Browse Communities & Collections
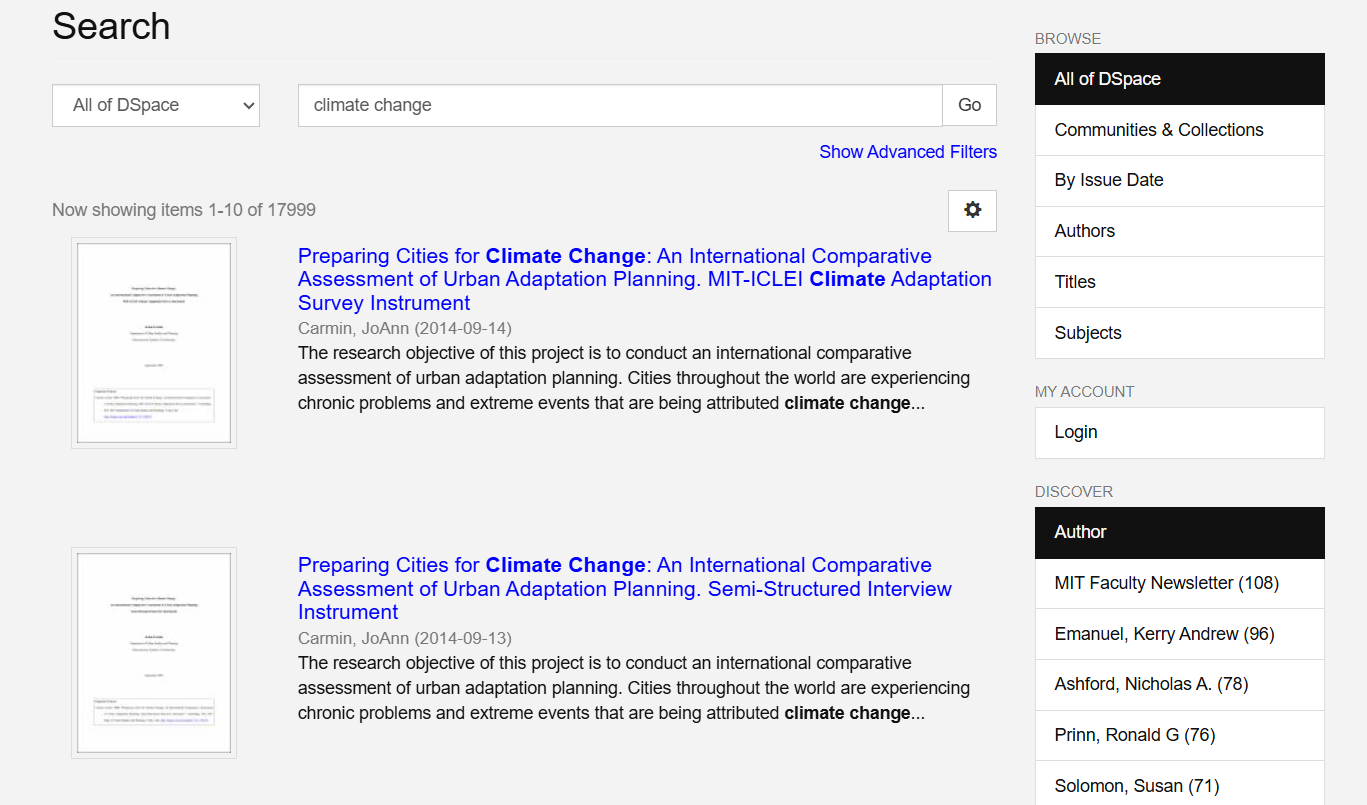The width and height of the screenshot is (1367, 805). coord(1179,130)
